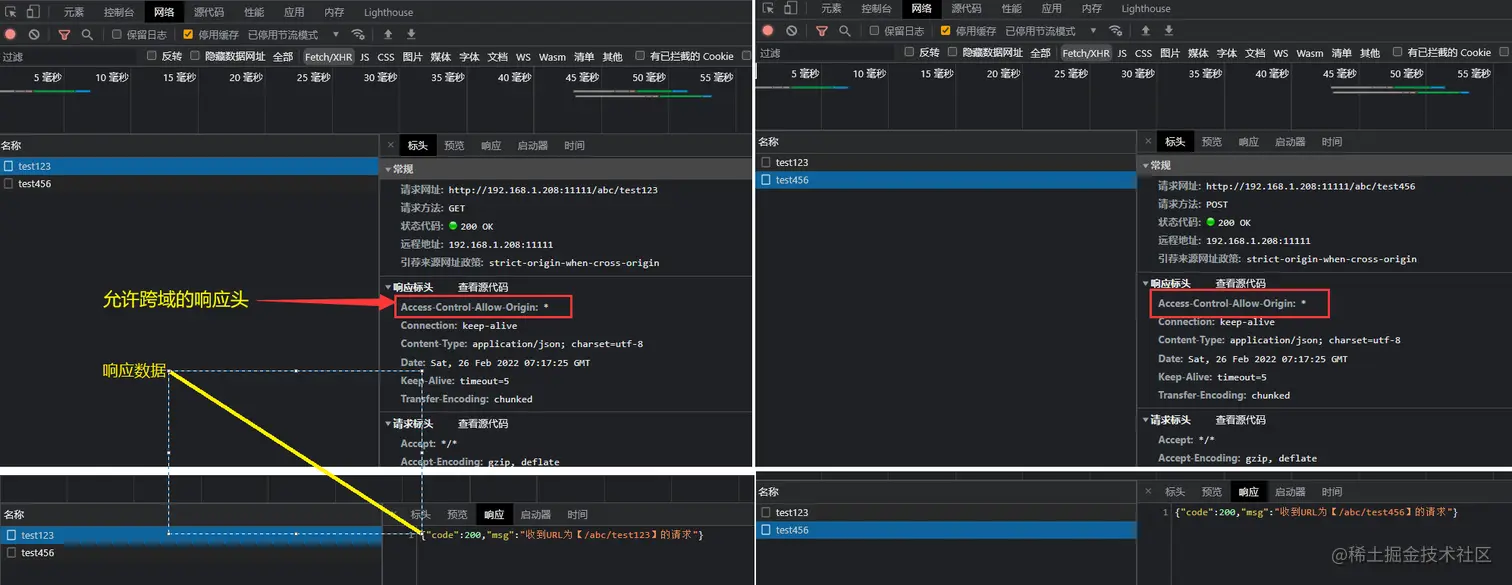Click the 过滤 filter input in upper-right DevTools
The height and width of the screenshot is (585, 1512).
827,53
